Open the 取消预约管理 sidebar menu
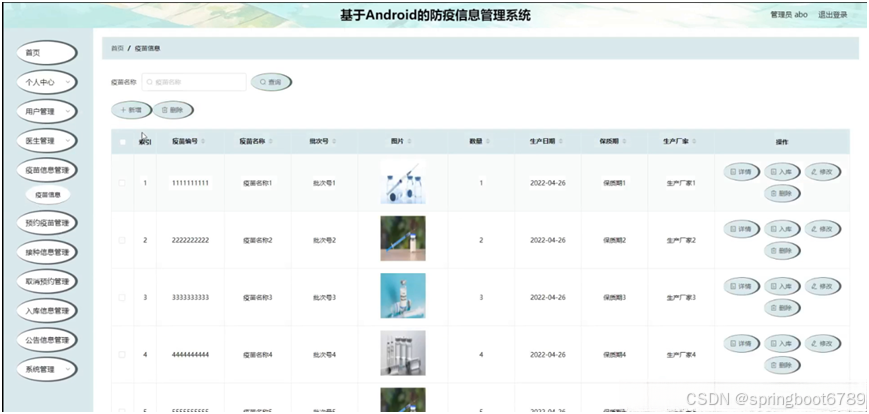This screenshot has height=414, width=869. click(x=47, y=282)
